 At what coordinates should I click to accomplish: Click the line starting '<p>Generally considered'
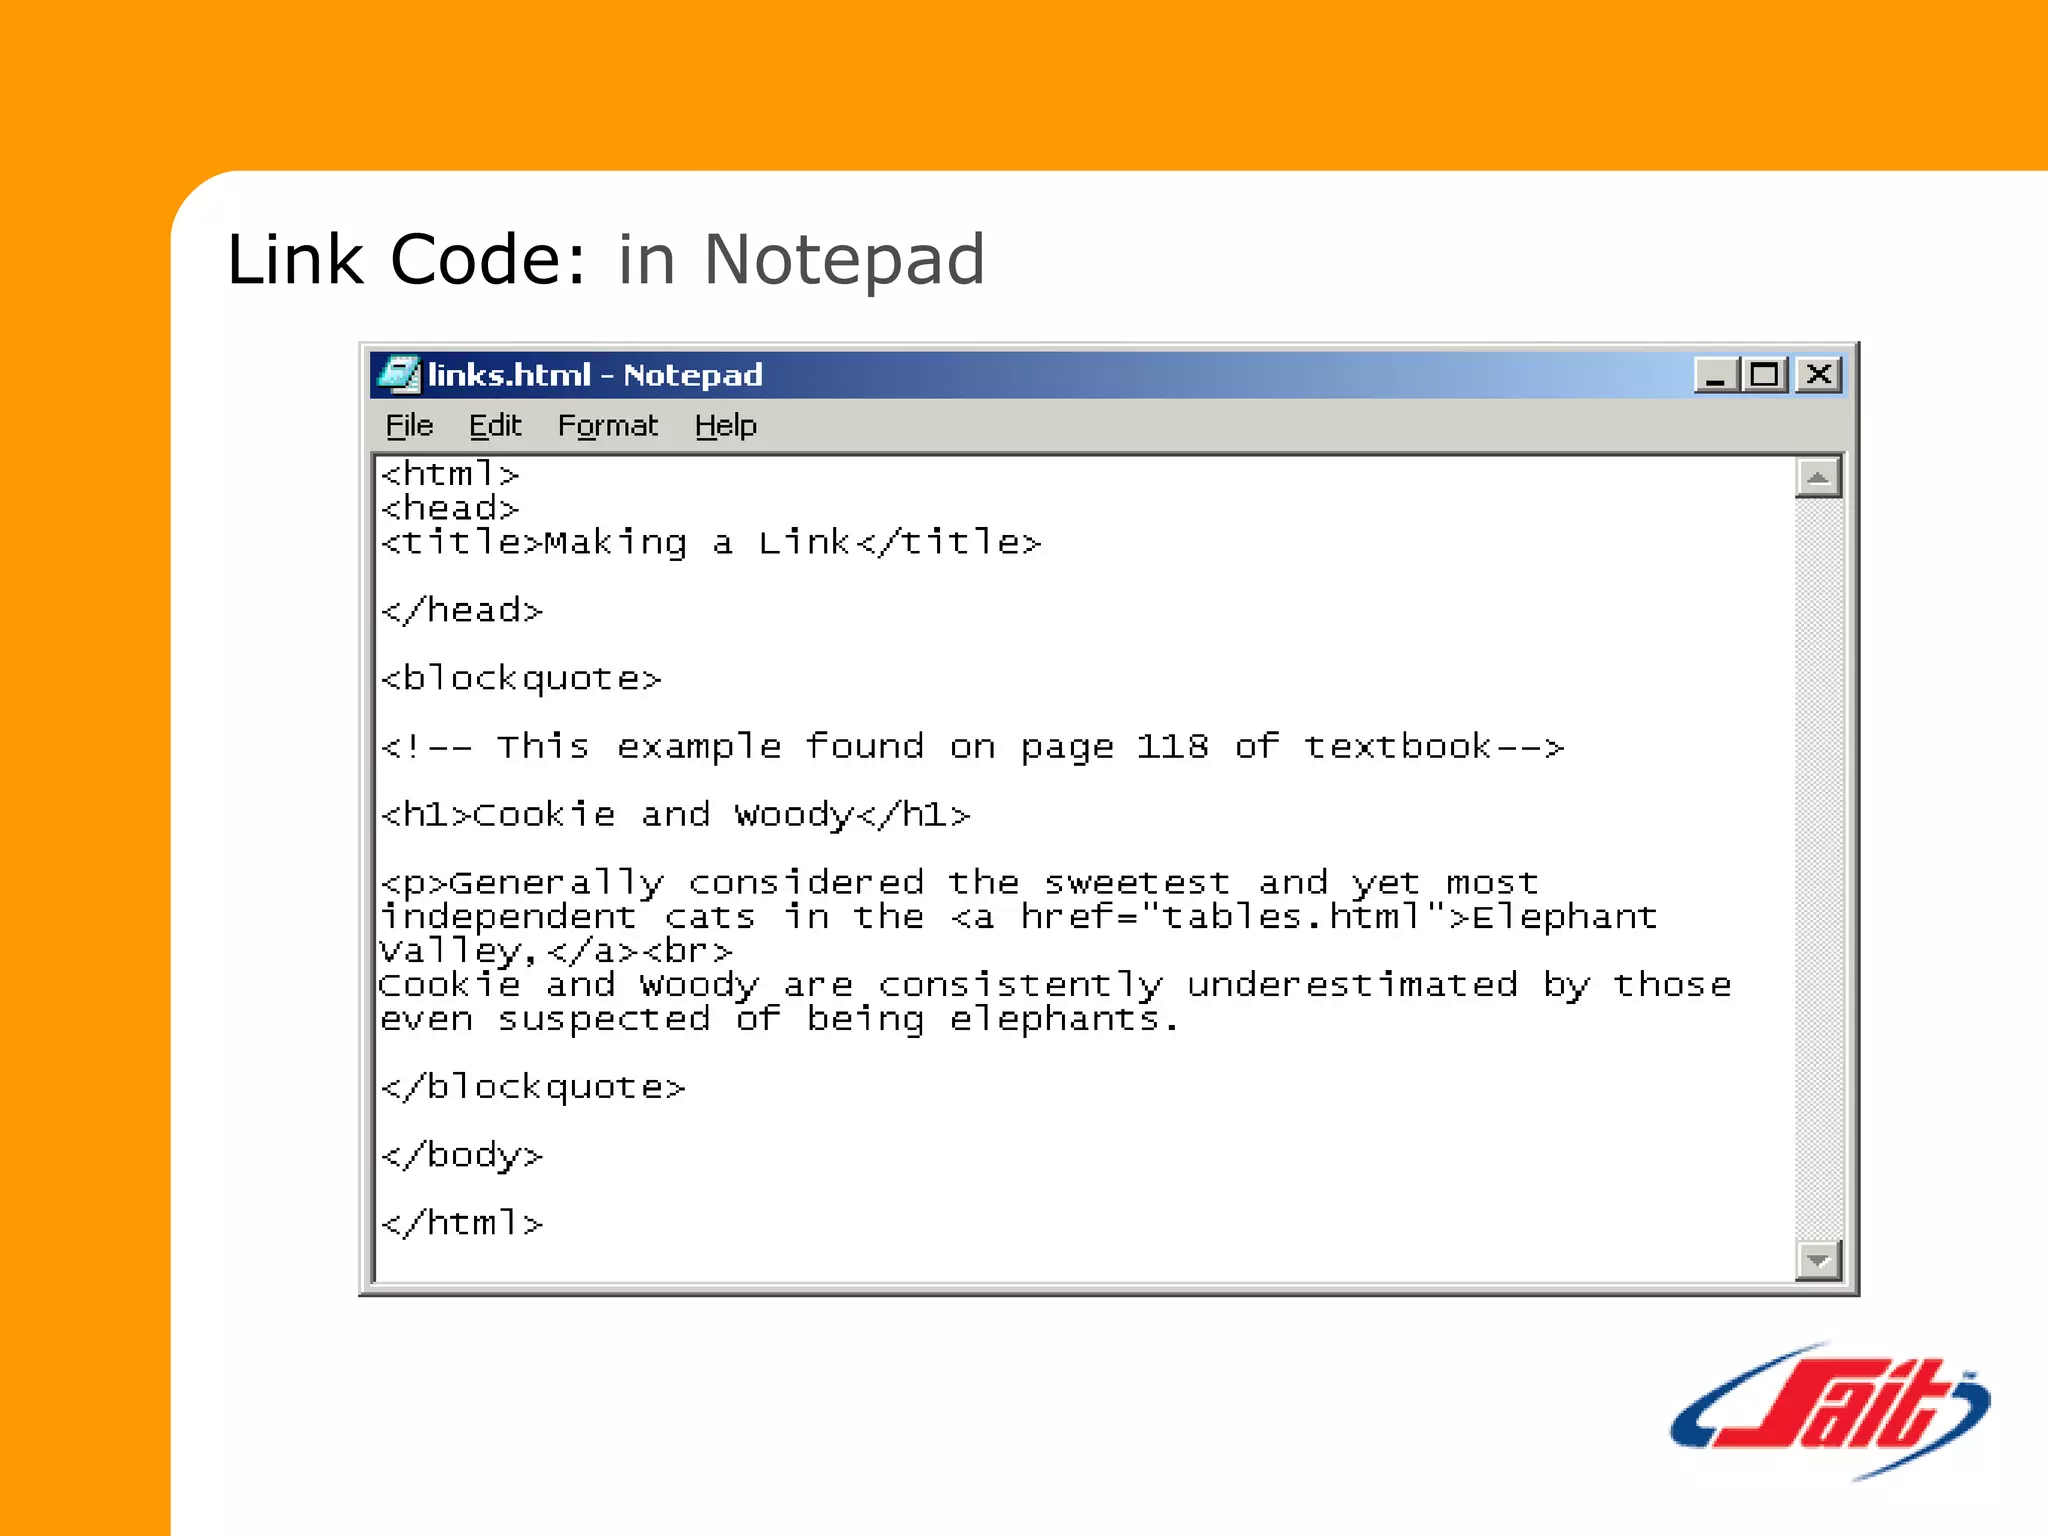click(x=959, y=882)
